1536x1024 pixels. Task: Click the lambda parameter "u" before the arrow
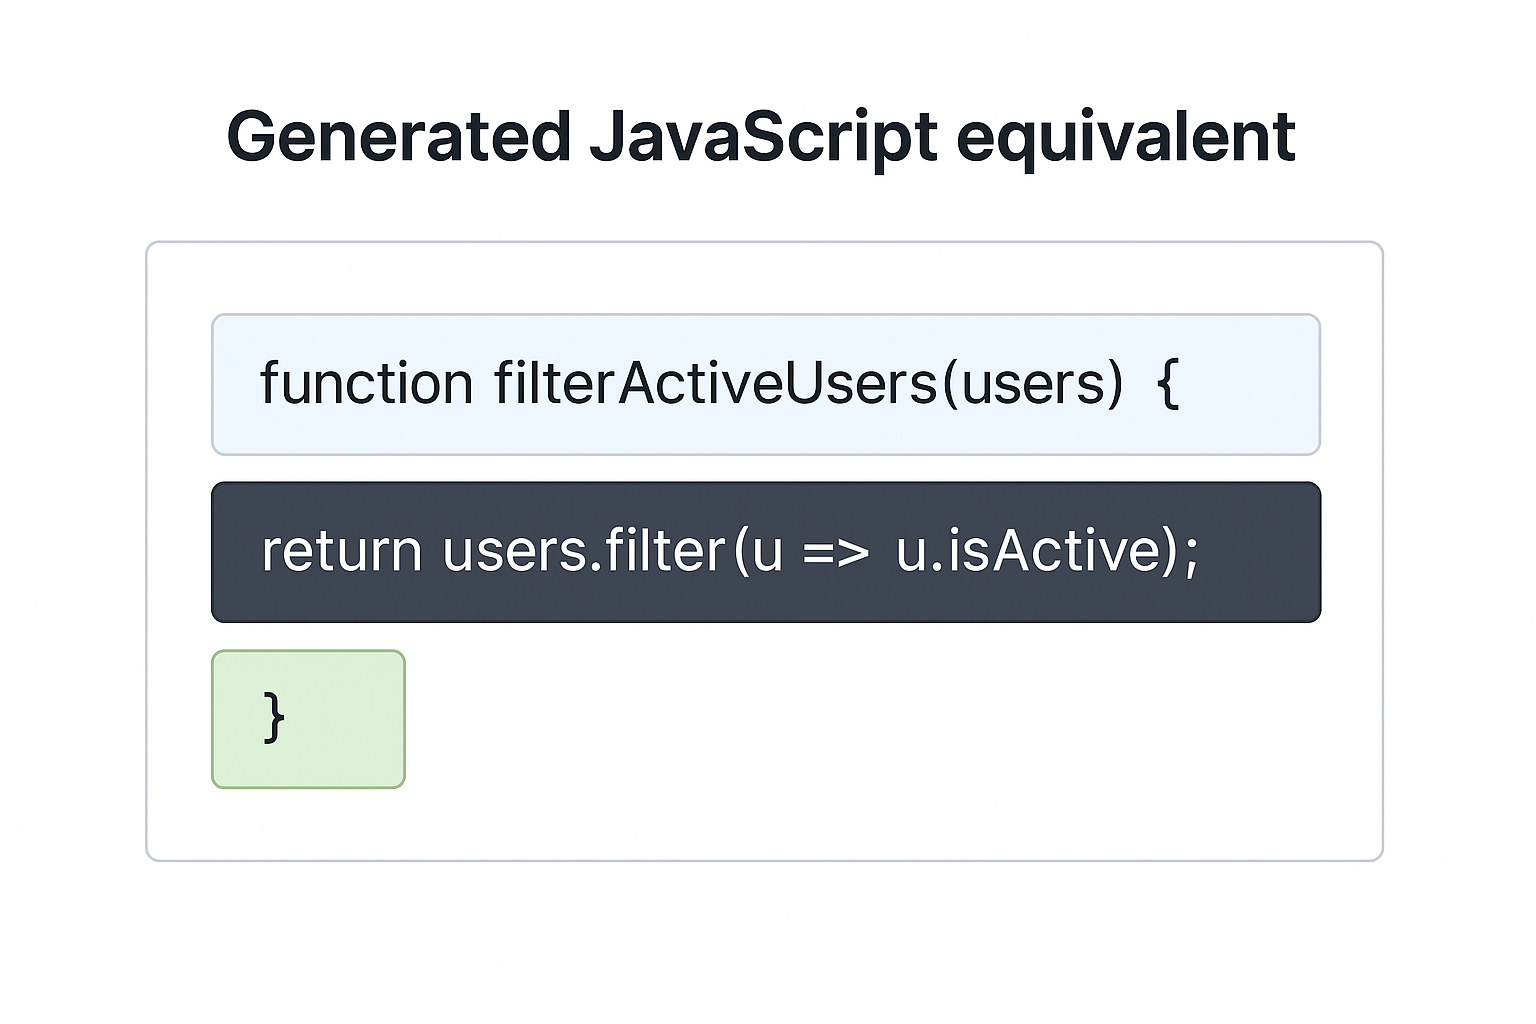(767, 553)
